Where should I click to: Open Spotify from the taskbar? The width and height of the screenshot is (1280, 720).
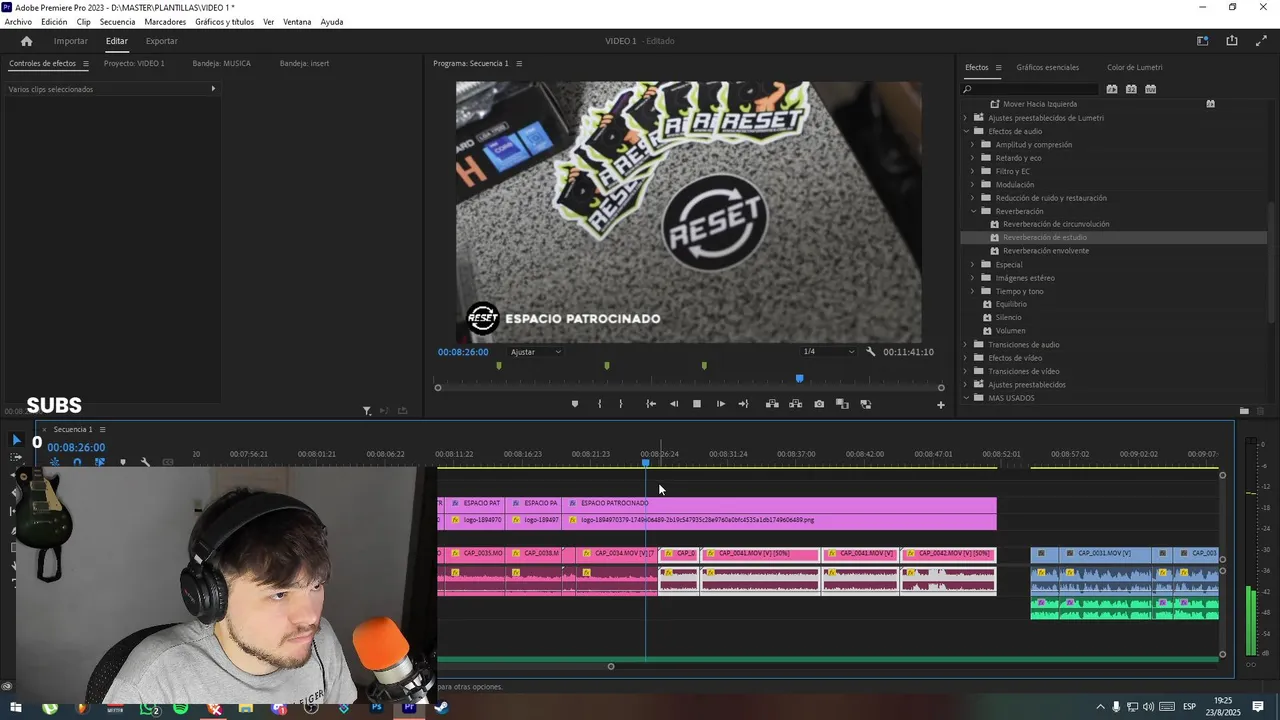pyautogui.click(x=180, y=708)
